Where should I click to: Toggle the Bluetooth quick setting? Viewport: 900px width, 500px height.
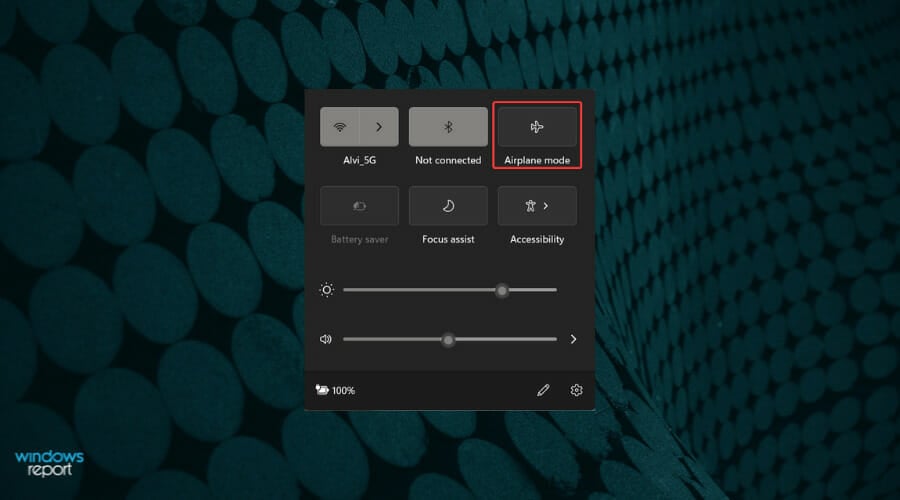click(448, 127)
